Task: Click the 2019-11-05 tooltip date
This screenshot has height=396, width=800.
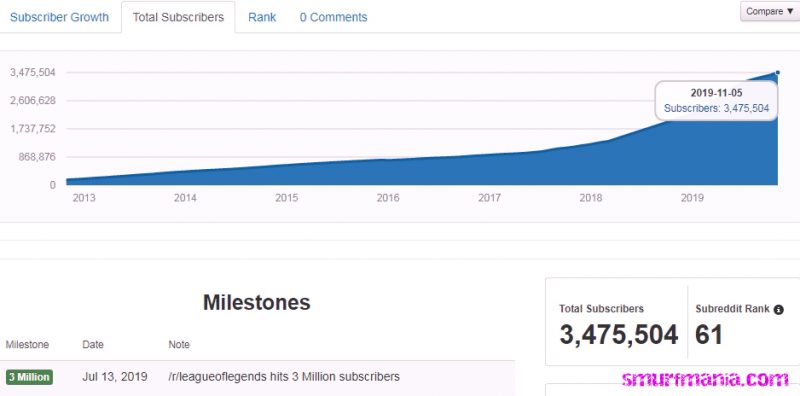Action: click(716, 93)
